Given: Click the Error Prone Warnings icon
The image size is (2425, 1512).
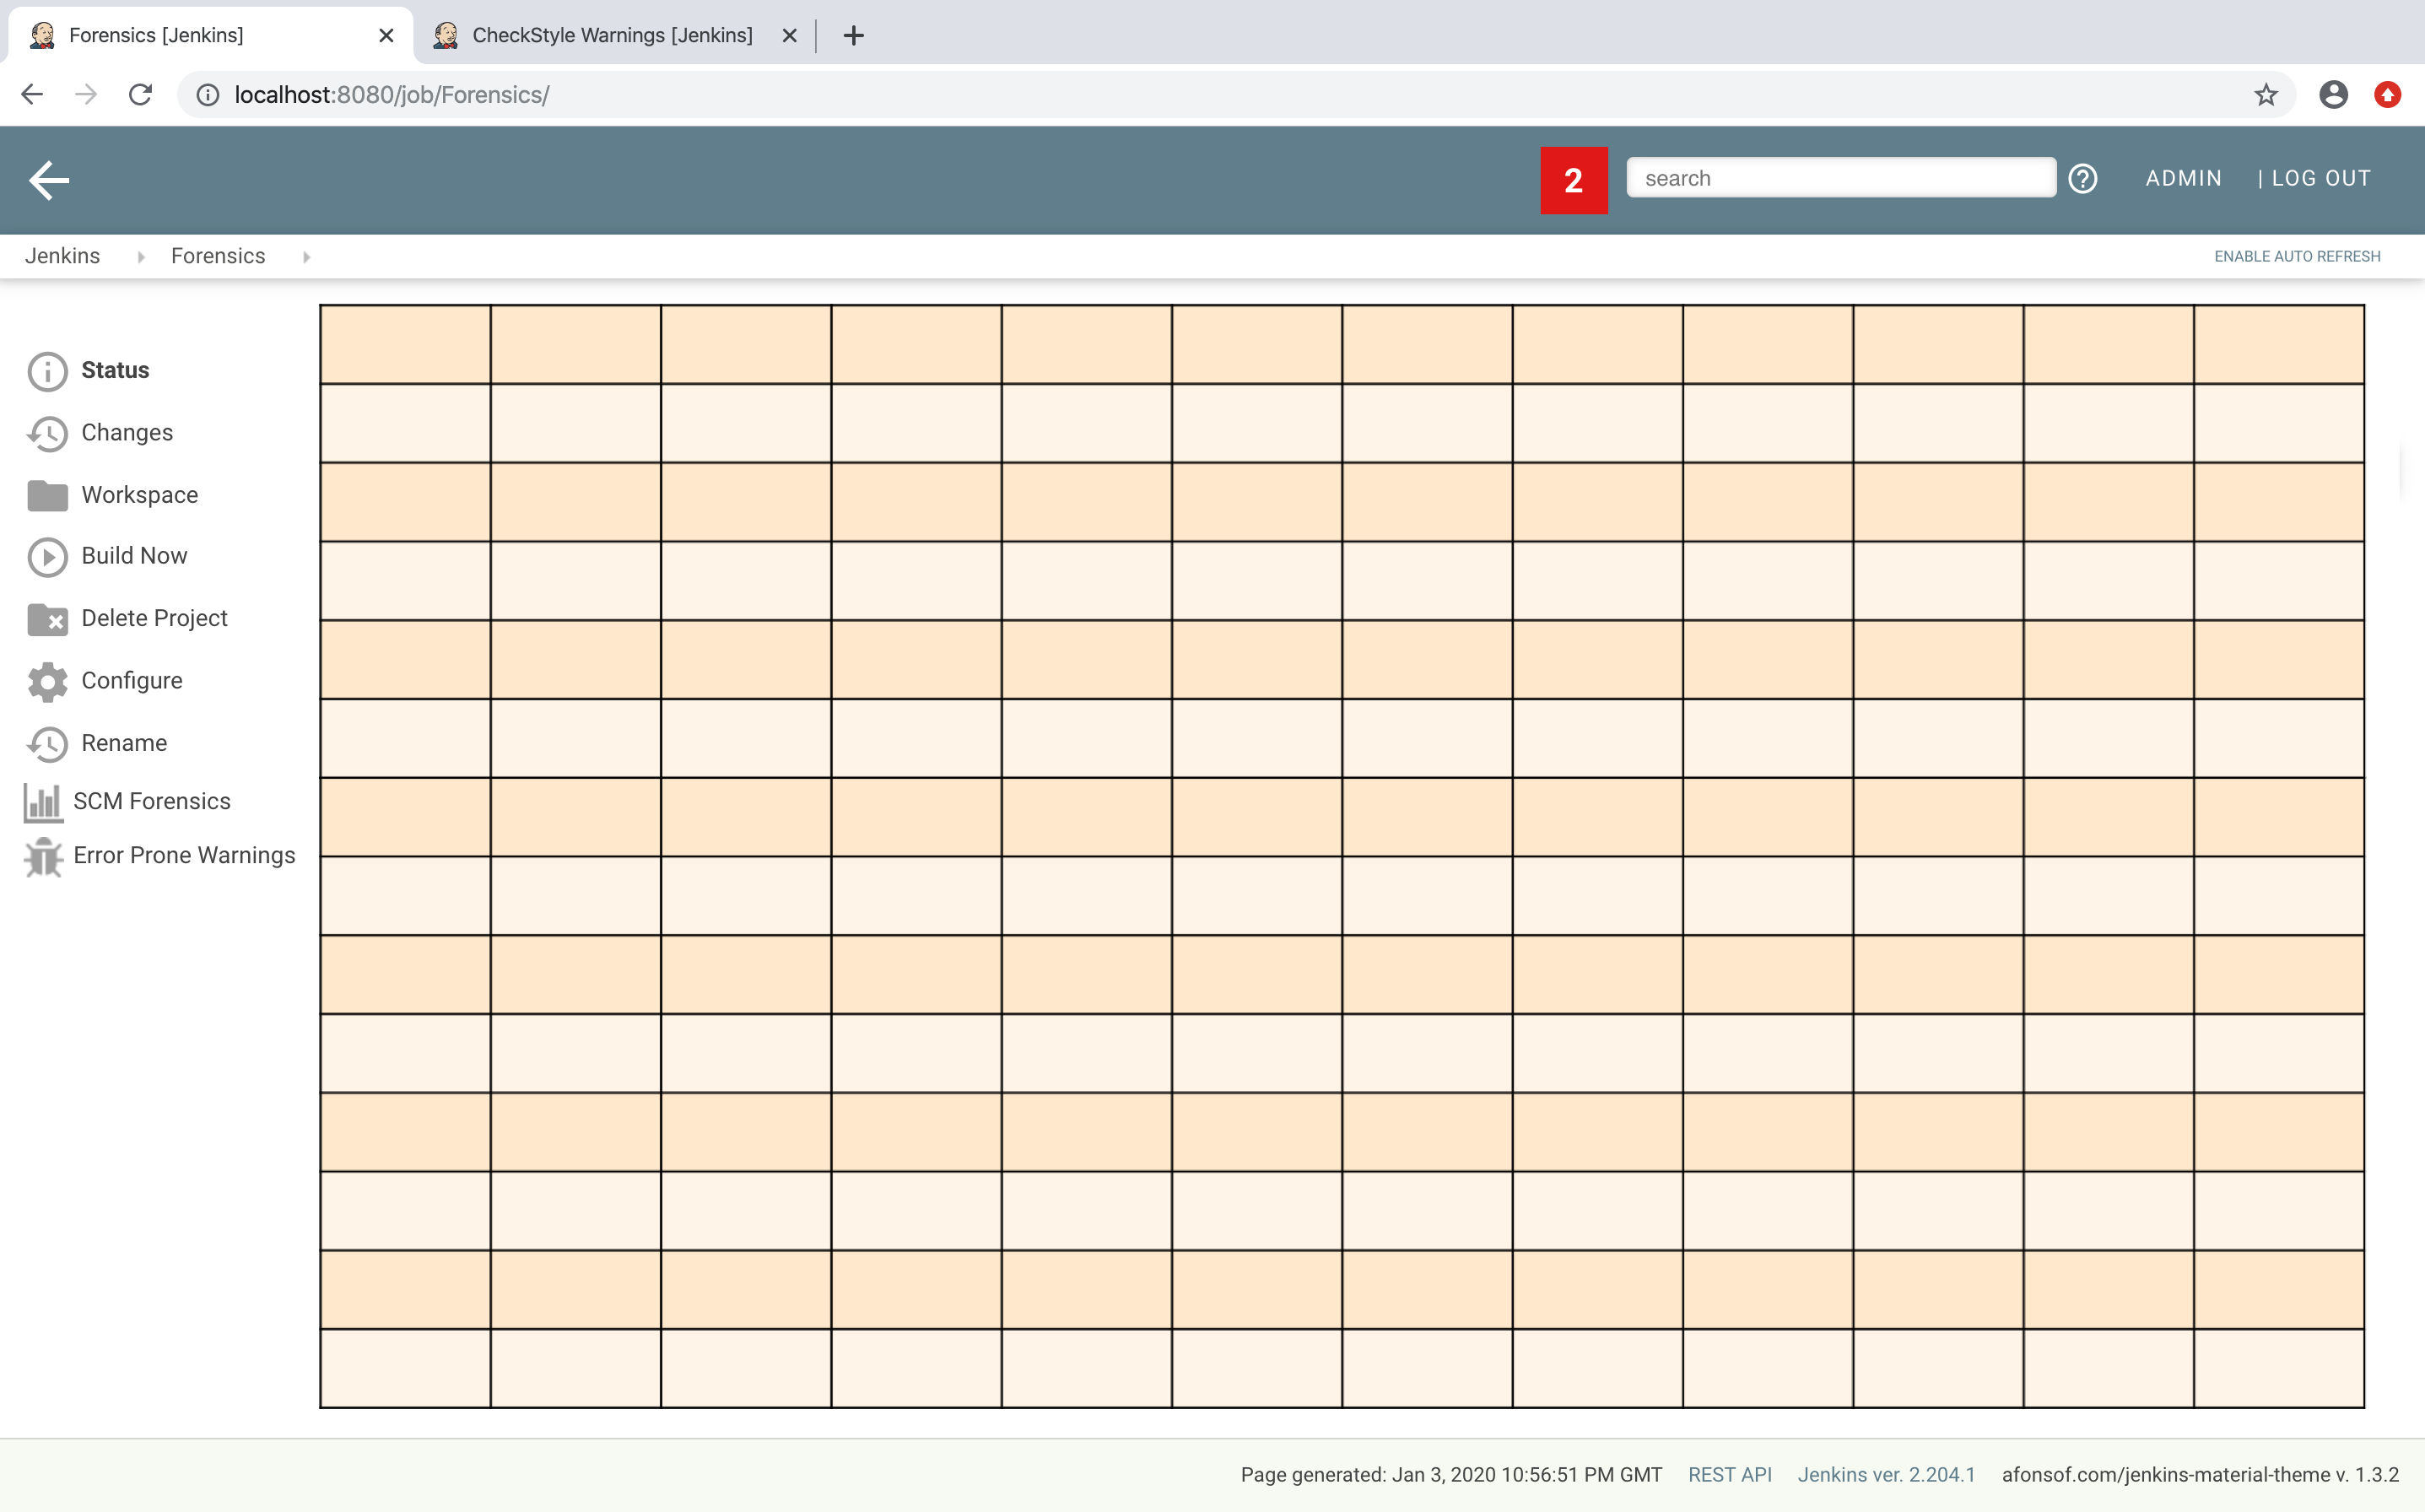Looking at the screenshot, I should pos(42,856).
